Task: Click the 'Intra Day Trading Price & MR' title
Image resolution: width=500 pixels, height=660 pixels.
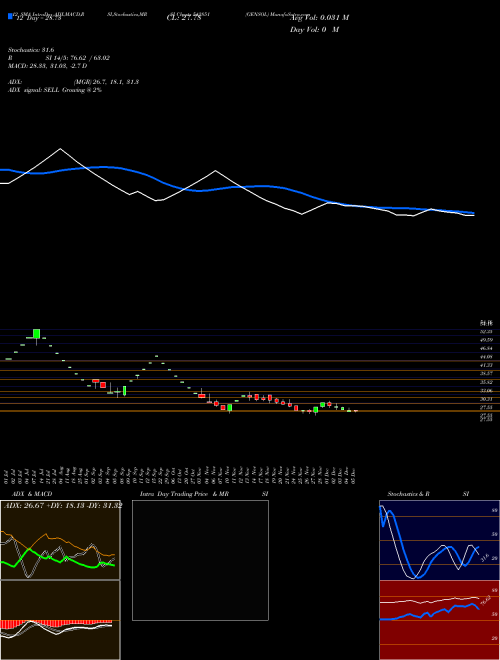Action: coord(184,494)
